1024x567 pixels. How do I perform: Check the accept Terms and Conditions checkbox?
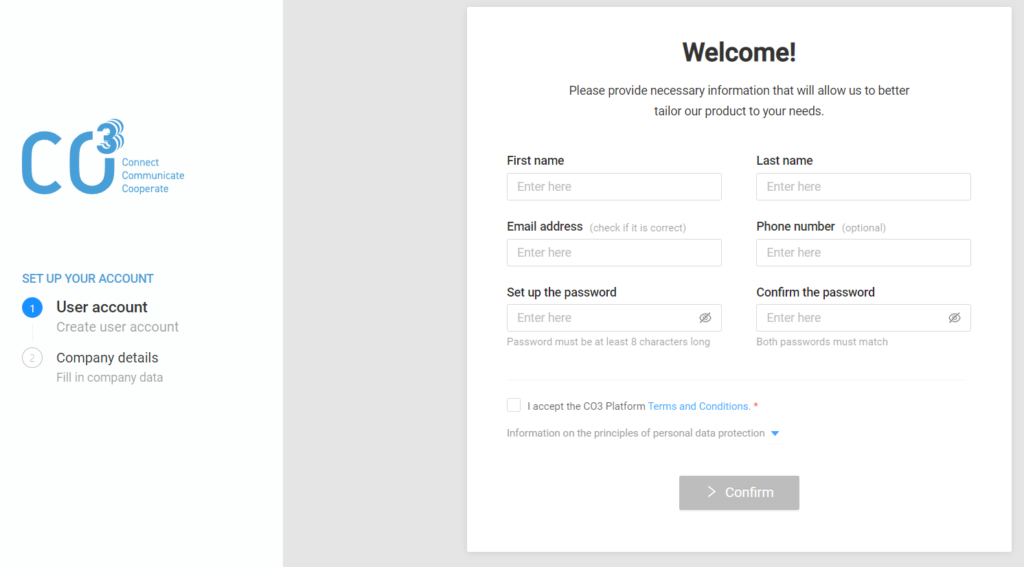click(514, 405)
